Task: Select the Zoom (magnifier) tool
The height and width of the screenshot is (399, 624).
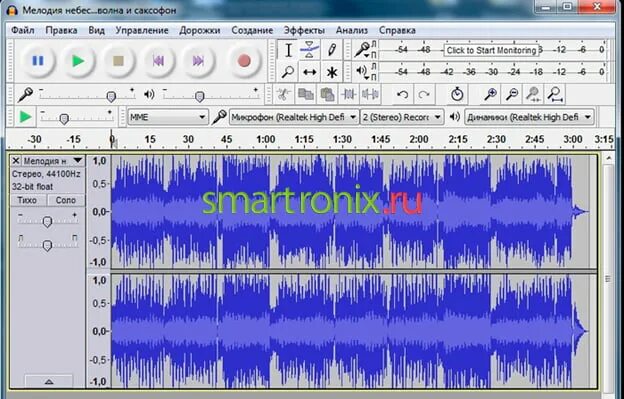Action: [x=288, y=72]
